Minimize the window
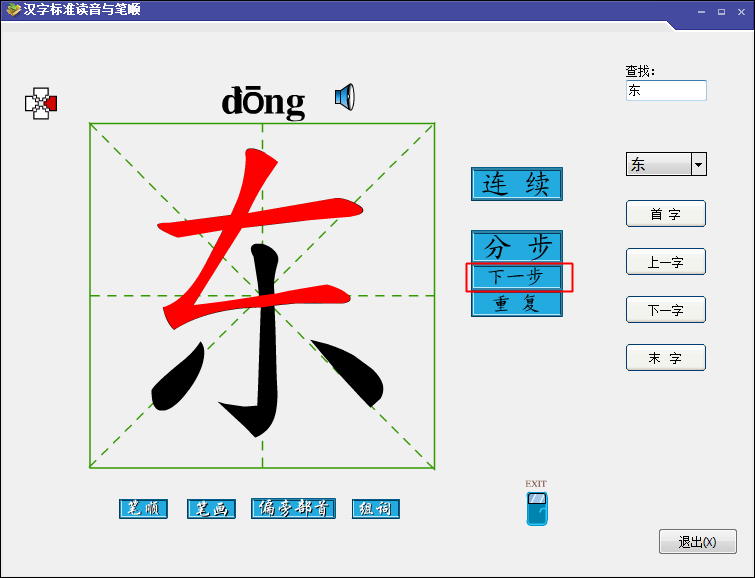755x578 pixels. [702, 12]
